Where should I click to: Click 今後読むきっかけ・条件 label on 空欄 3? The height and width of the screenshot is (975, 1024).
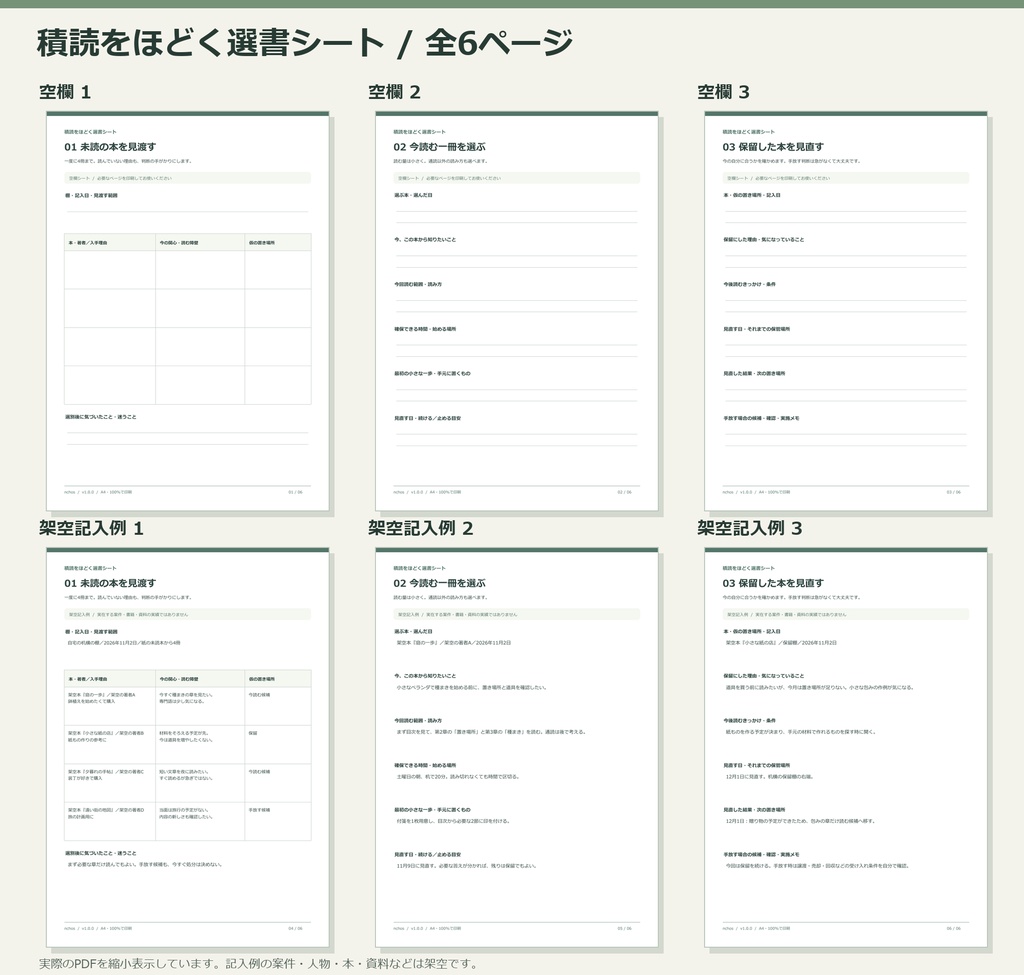tap(749, 284)
